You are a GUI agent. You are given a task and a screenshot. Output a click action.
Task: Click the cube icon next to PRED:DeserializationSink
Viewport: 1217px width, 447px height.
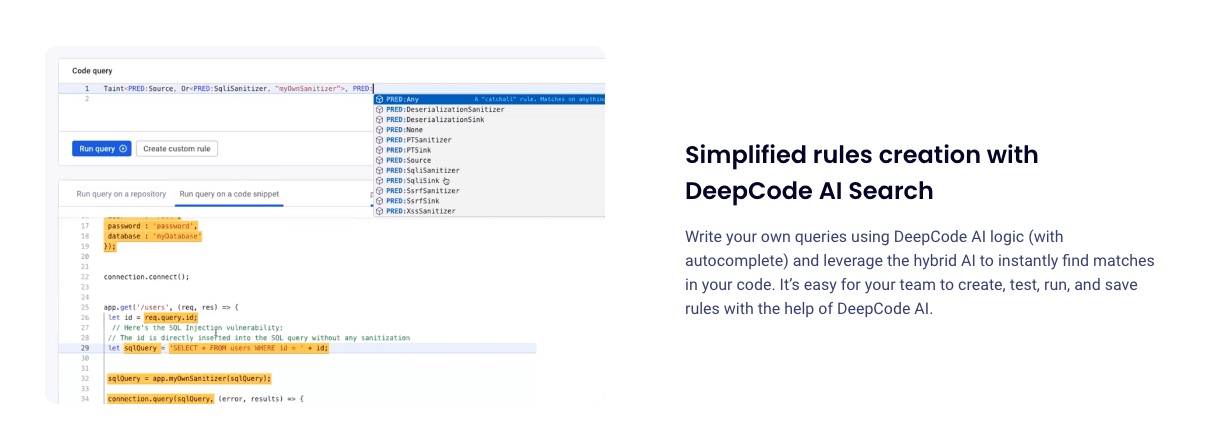click(x=380, y=119)
